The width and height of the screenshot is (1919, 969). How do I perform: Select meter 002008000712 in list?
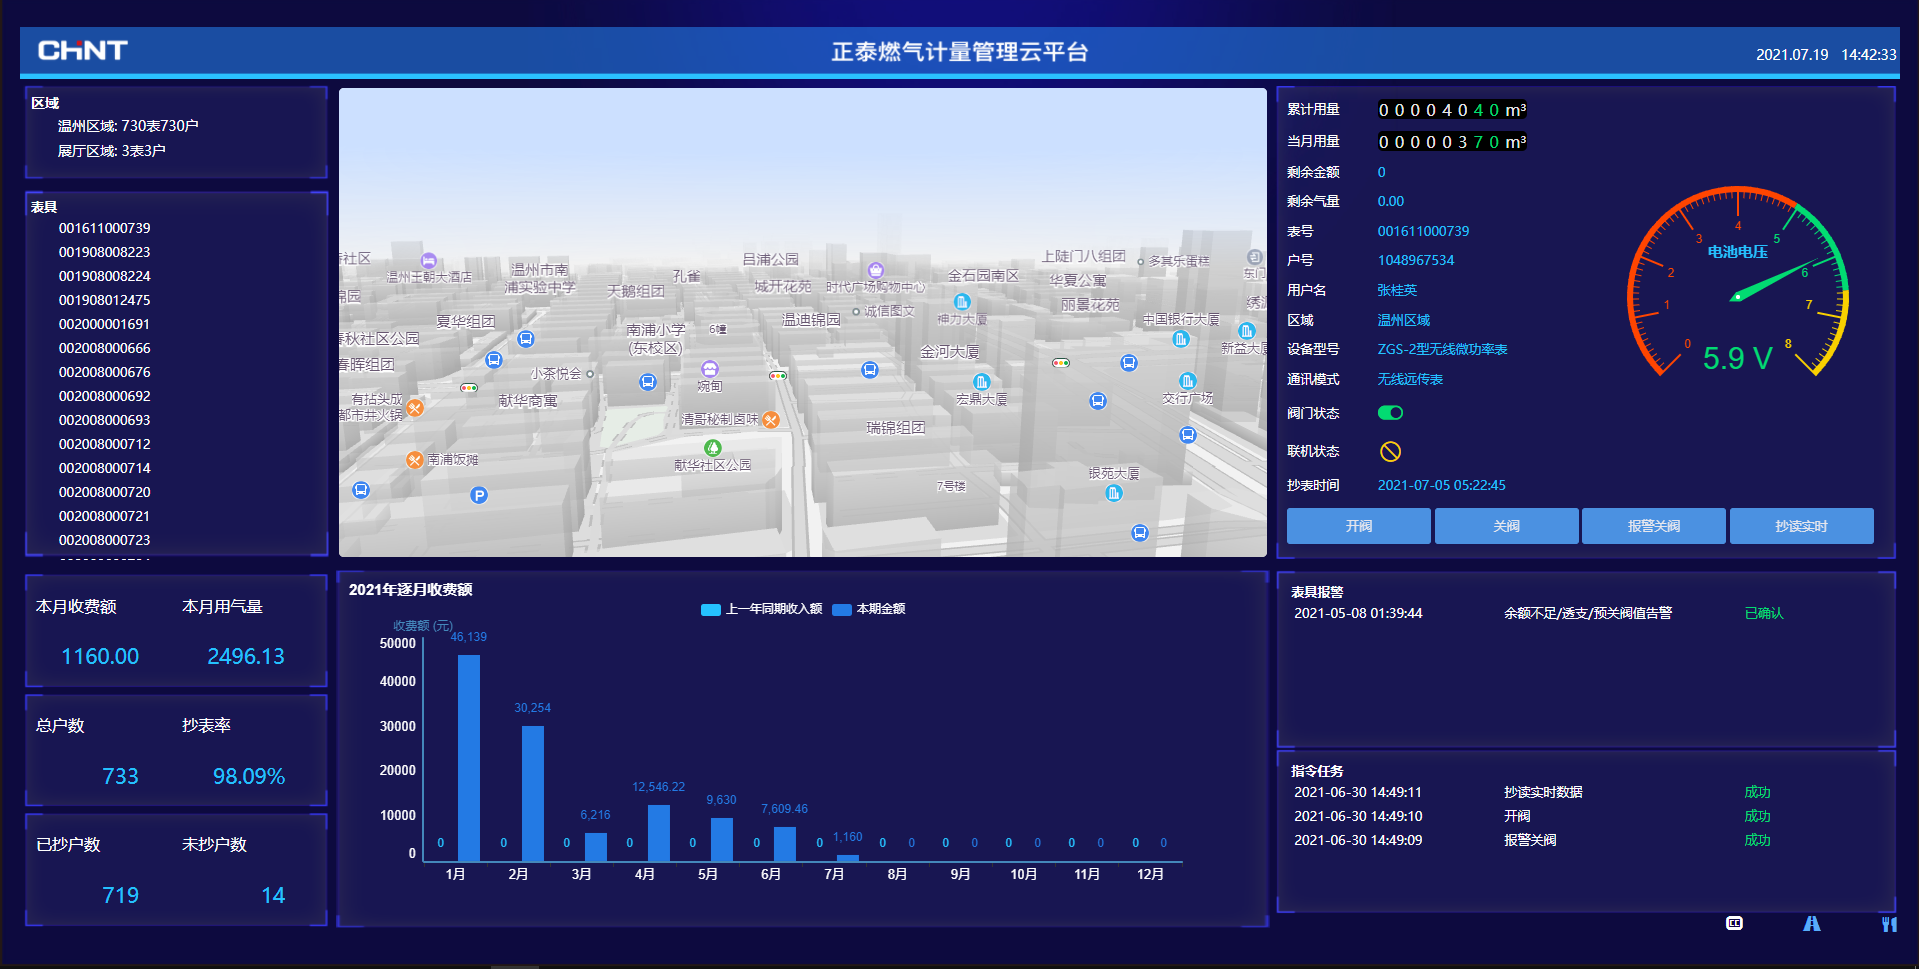tap(104, 444)
